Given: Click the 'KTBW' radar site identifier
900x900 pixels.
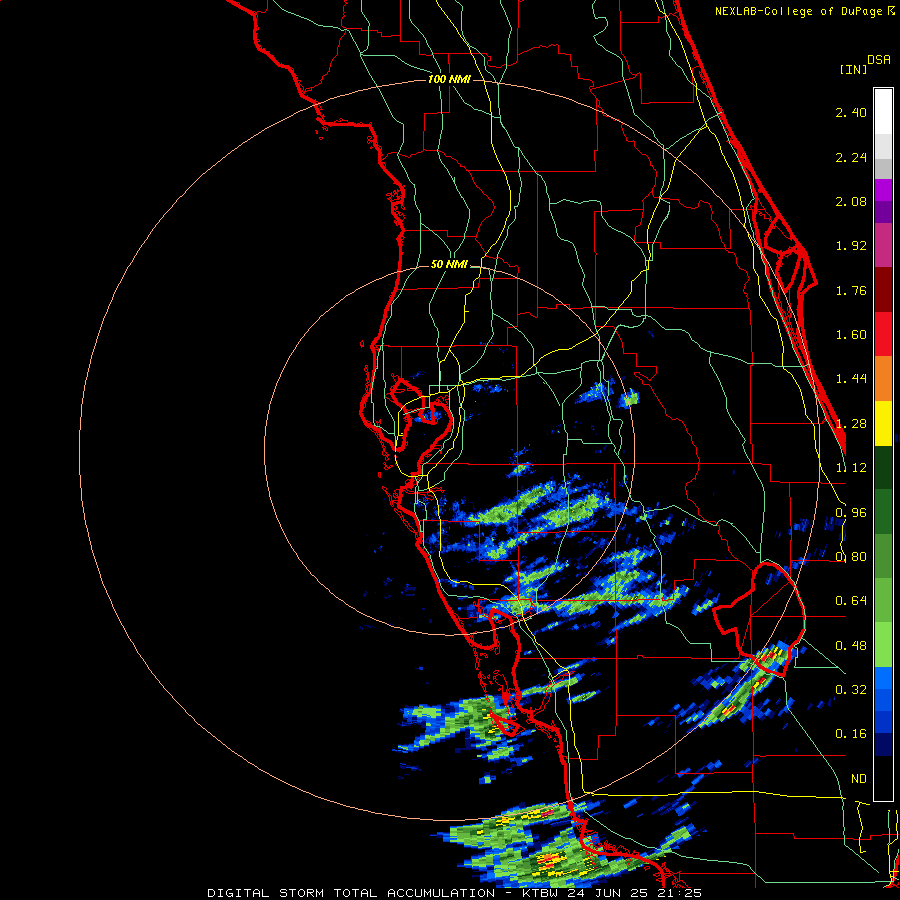Looking at the screenshot, I should point(540,893).
